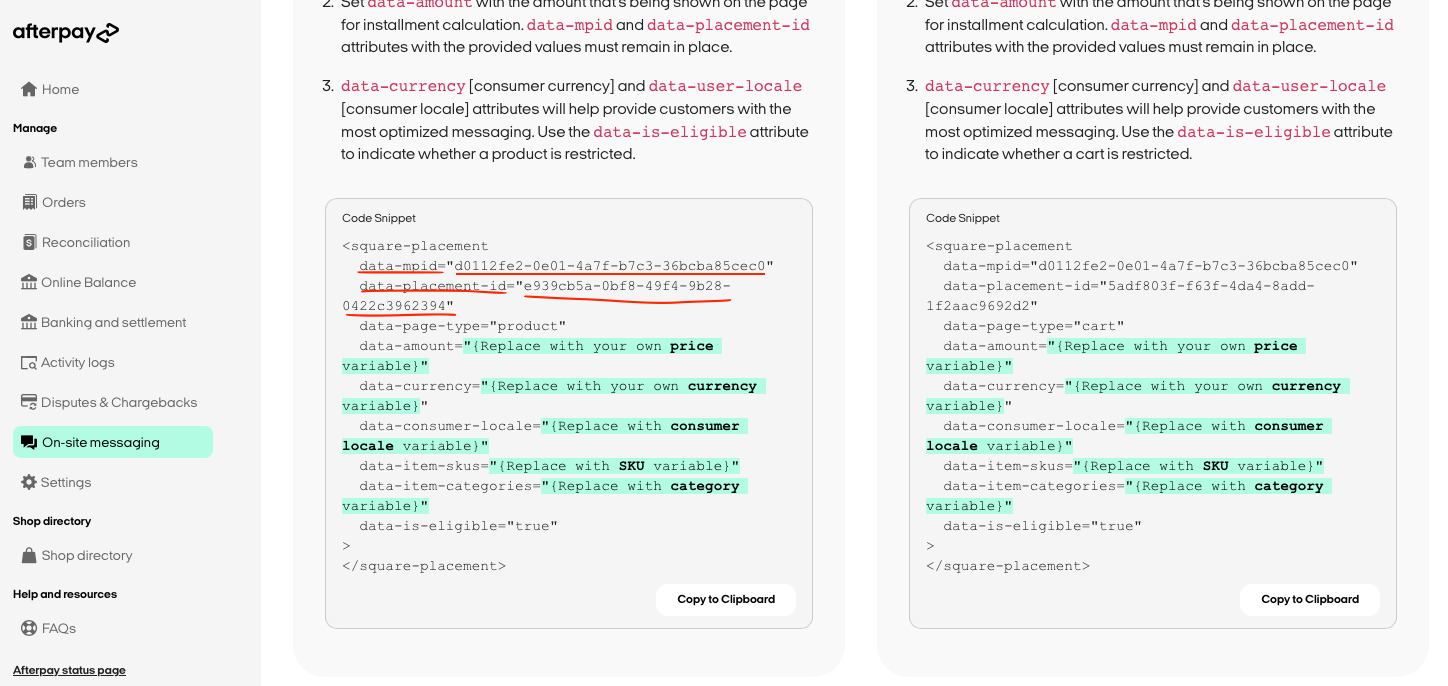Screen dimensions: 1448x686
Task: Select the Reconciliation dollar-document icon
Action: pyautogui.click(x=29, y=242)
